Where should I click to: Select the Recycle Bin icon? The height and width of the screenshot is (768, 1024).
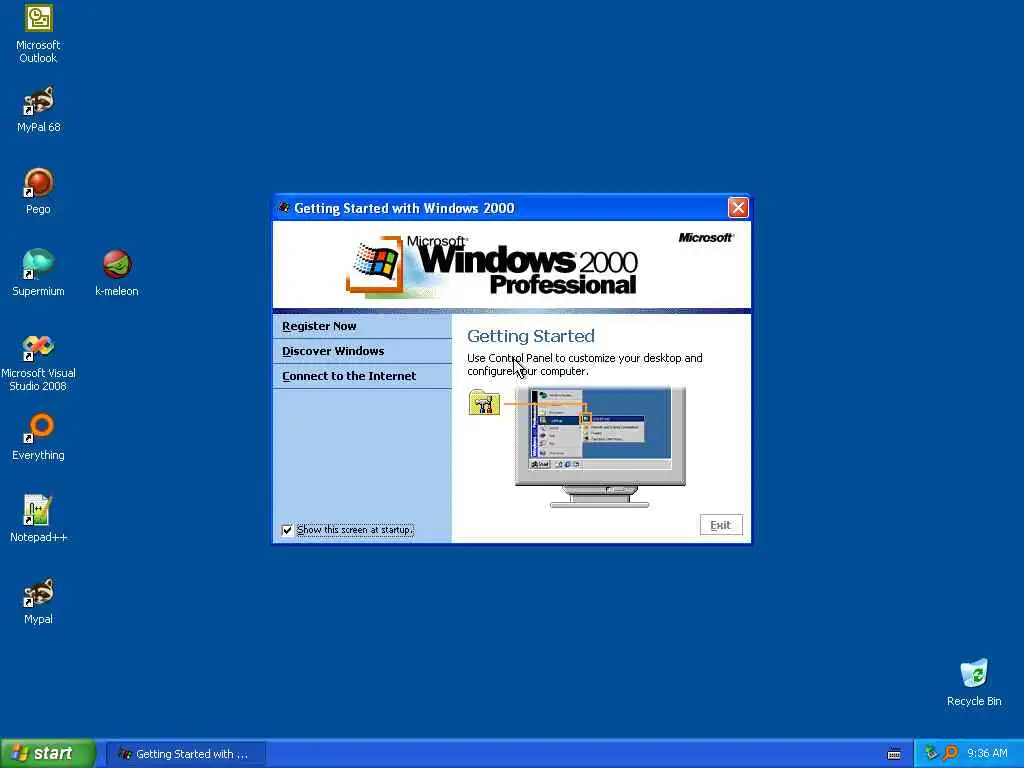(x=974, y=682)
